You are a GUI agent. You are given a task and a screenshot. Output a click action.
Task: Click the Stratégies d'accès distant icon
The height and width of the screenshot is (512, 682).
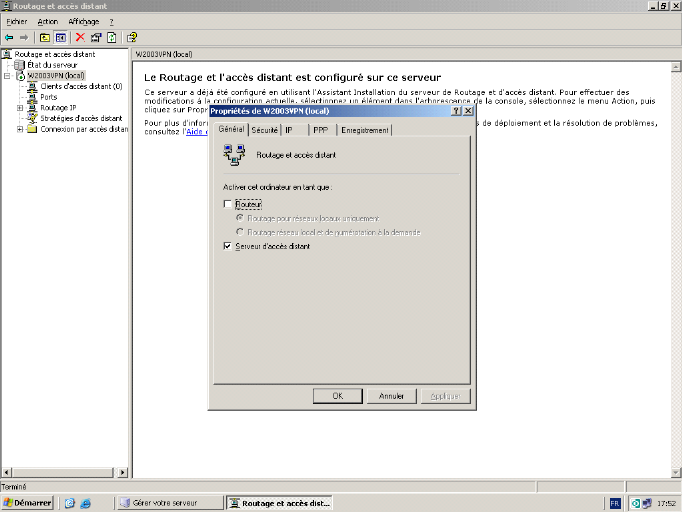point(33,118)
